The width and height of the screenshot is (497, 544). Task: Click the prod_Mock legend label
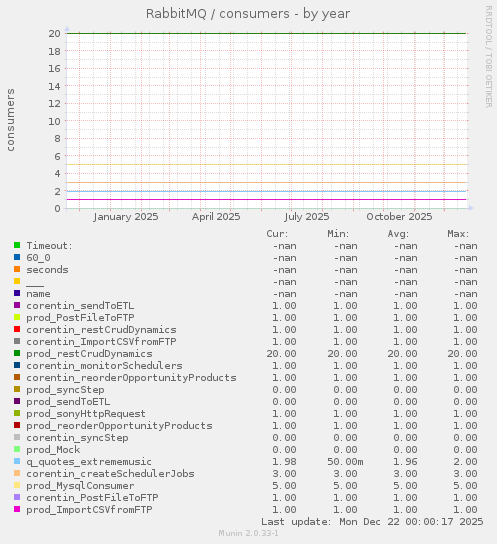pos(53,450)
